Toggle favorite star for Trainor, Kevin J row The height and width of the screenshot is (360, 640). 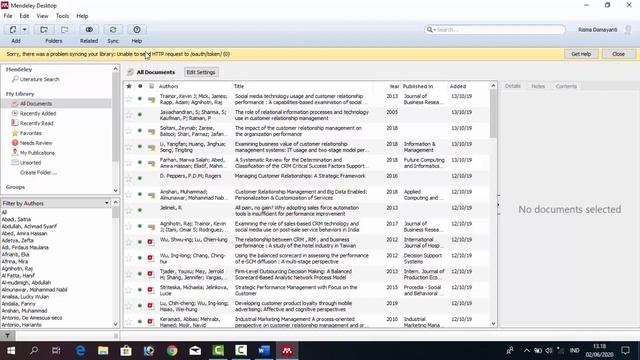click(x=129, y=99)
